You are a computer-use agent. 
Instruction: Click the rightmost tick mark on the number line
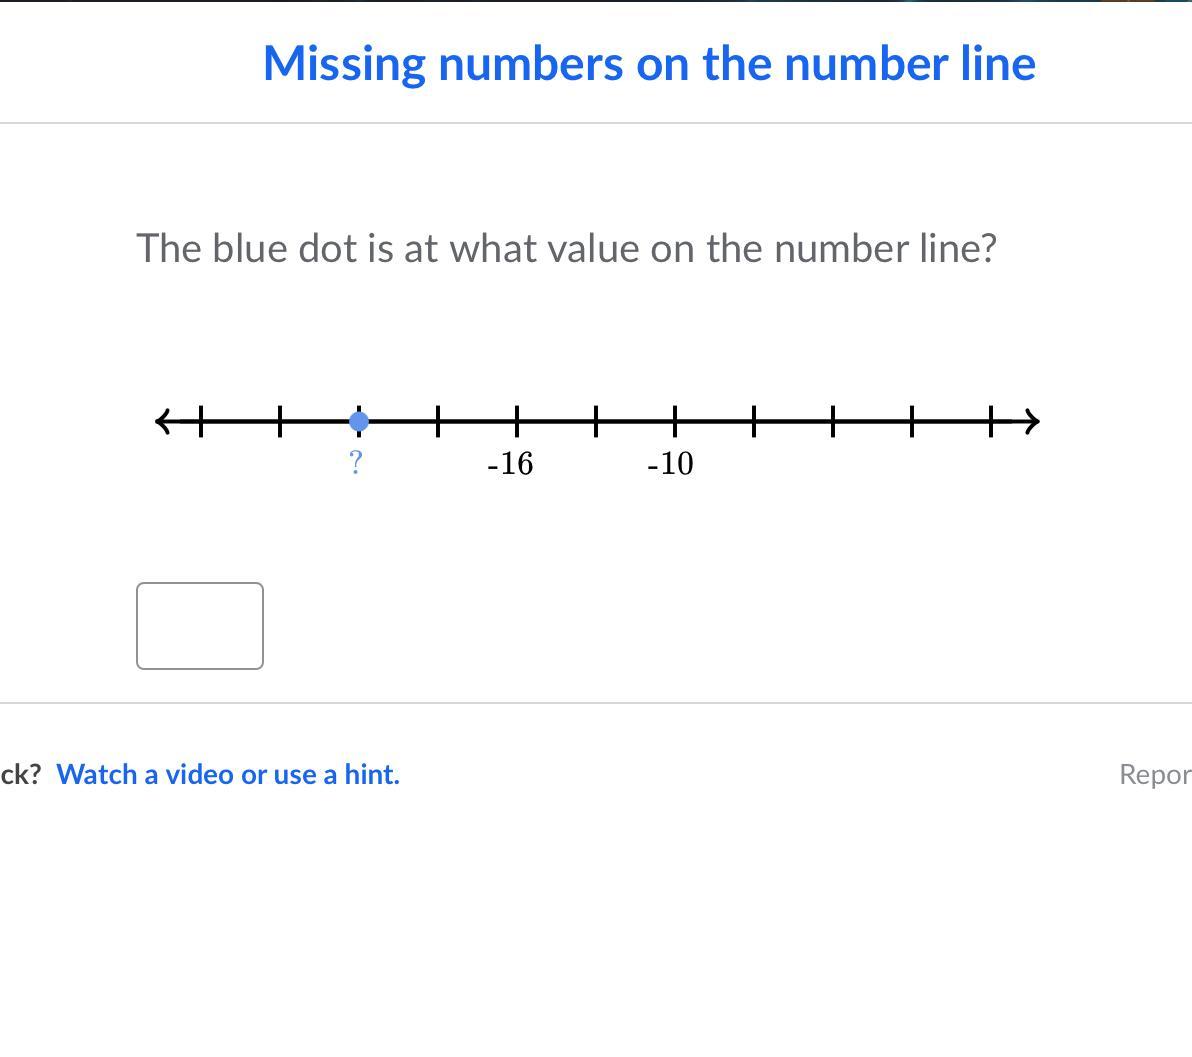992,422
